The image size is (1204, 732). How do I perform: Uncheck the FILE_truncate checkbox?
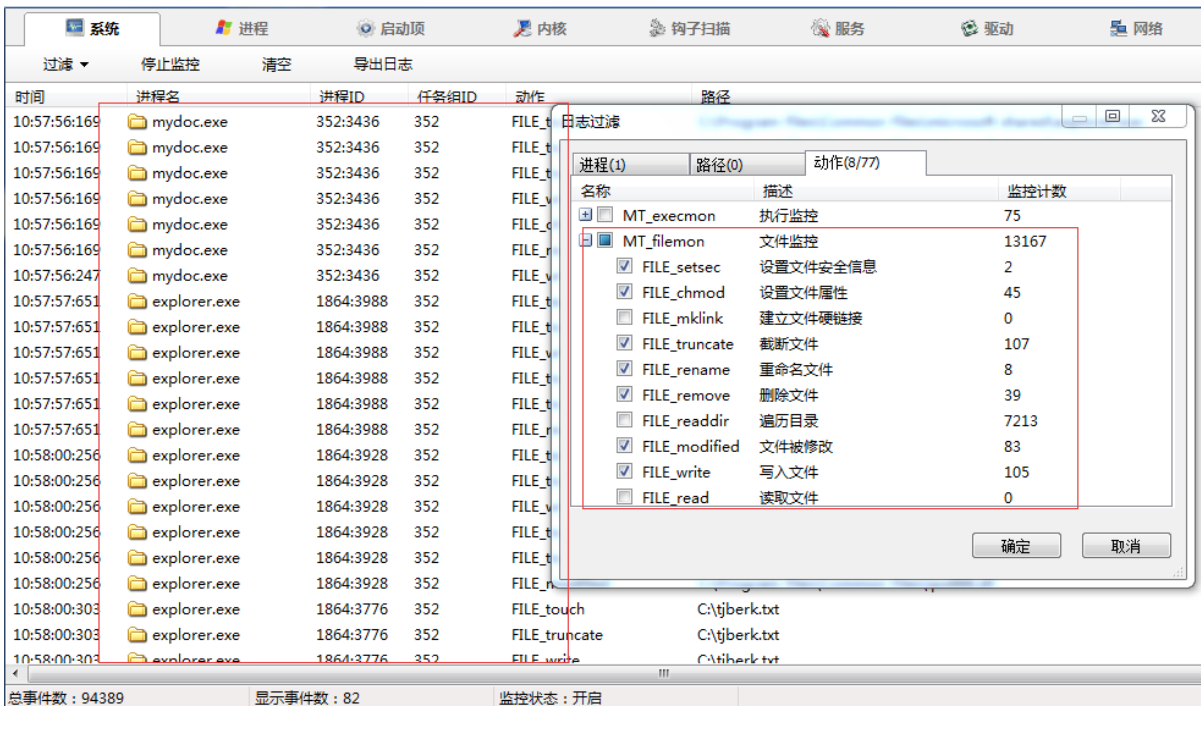click(624, 344)
